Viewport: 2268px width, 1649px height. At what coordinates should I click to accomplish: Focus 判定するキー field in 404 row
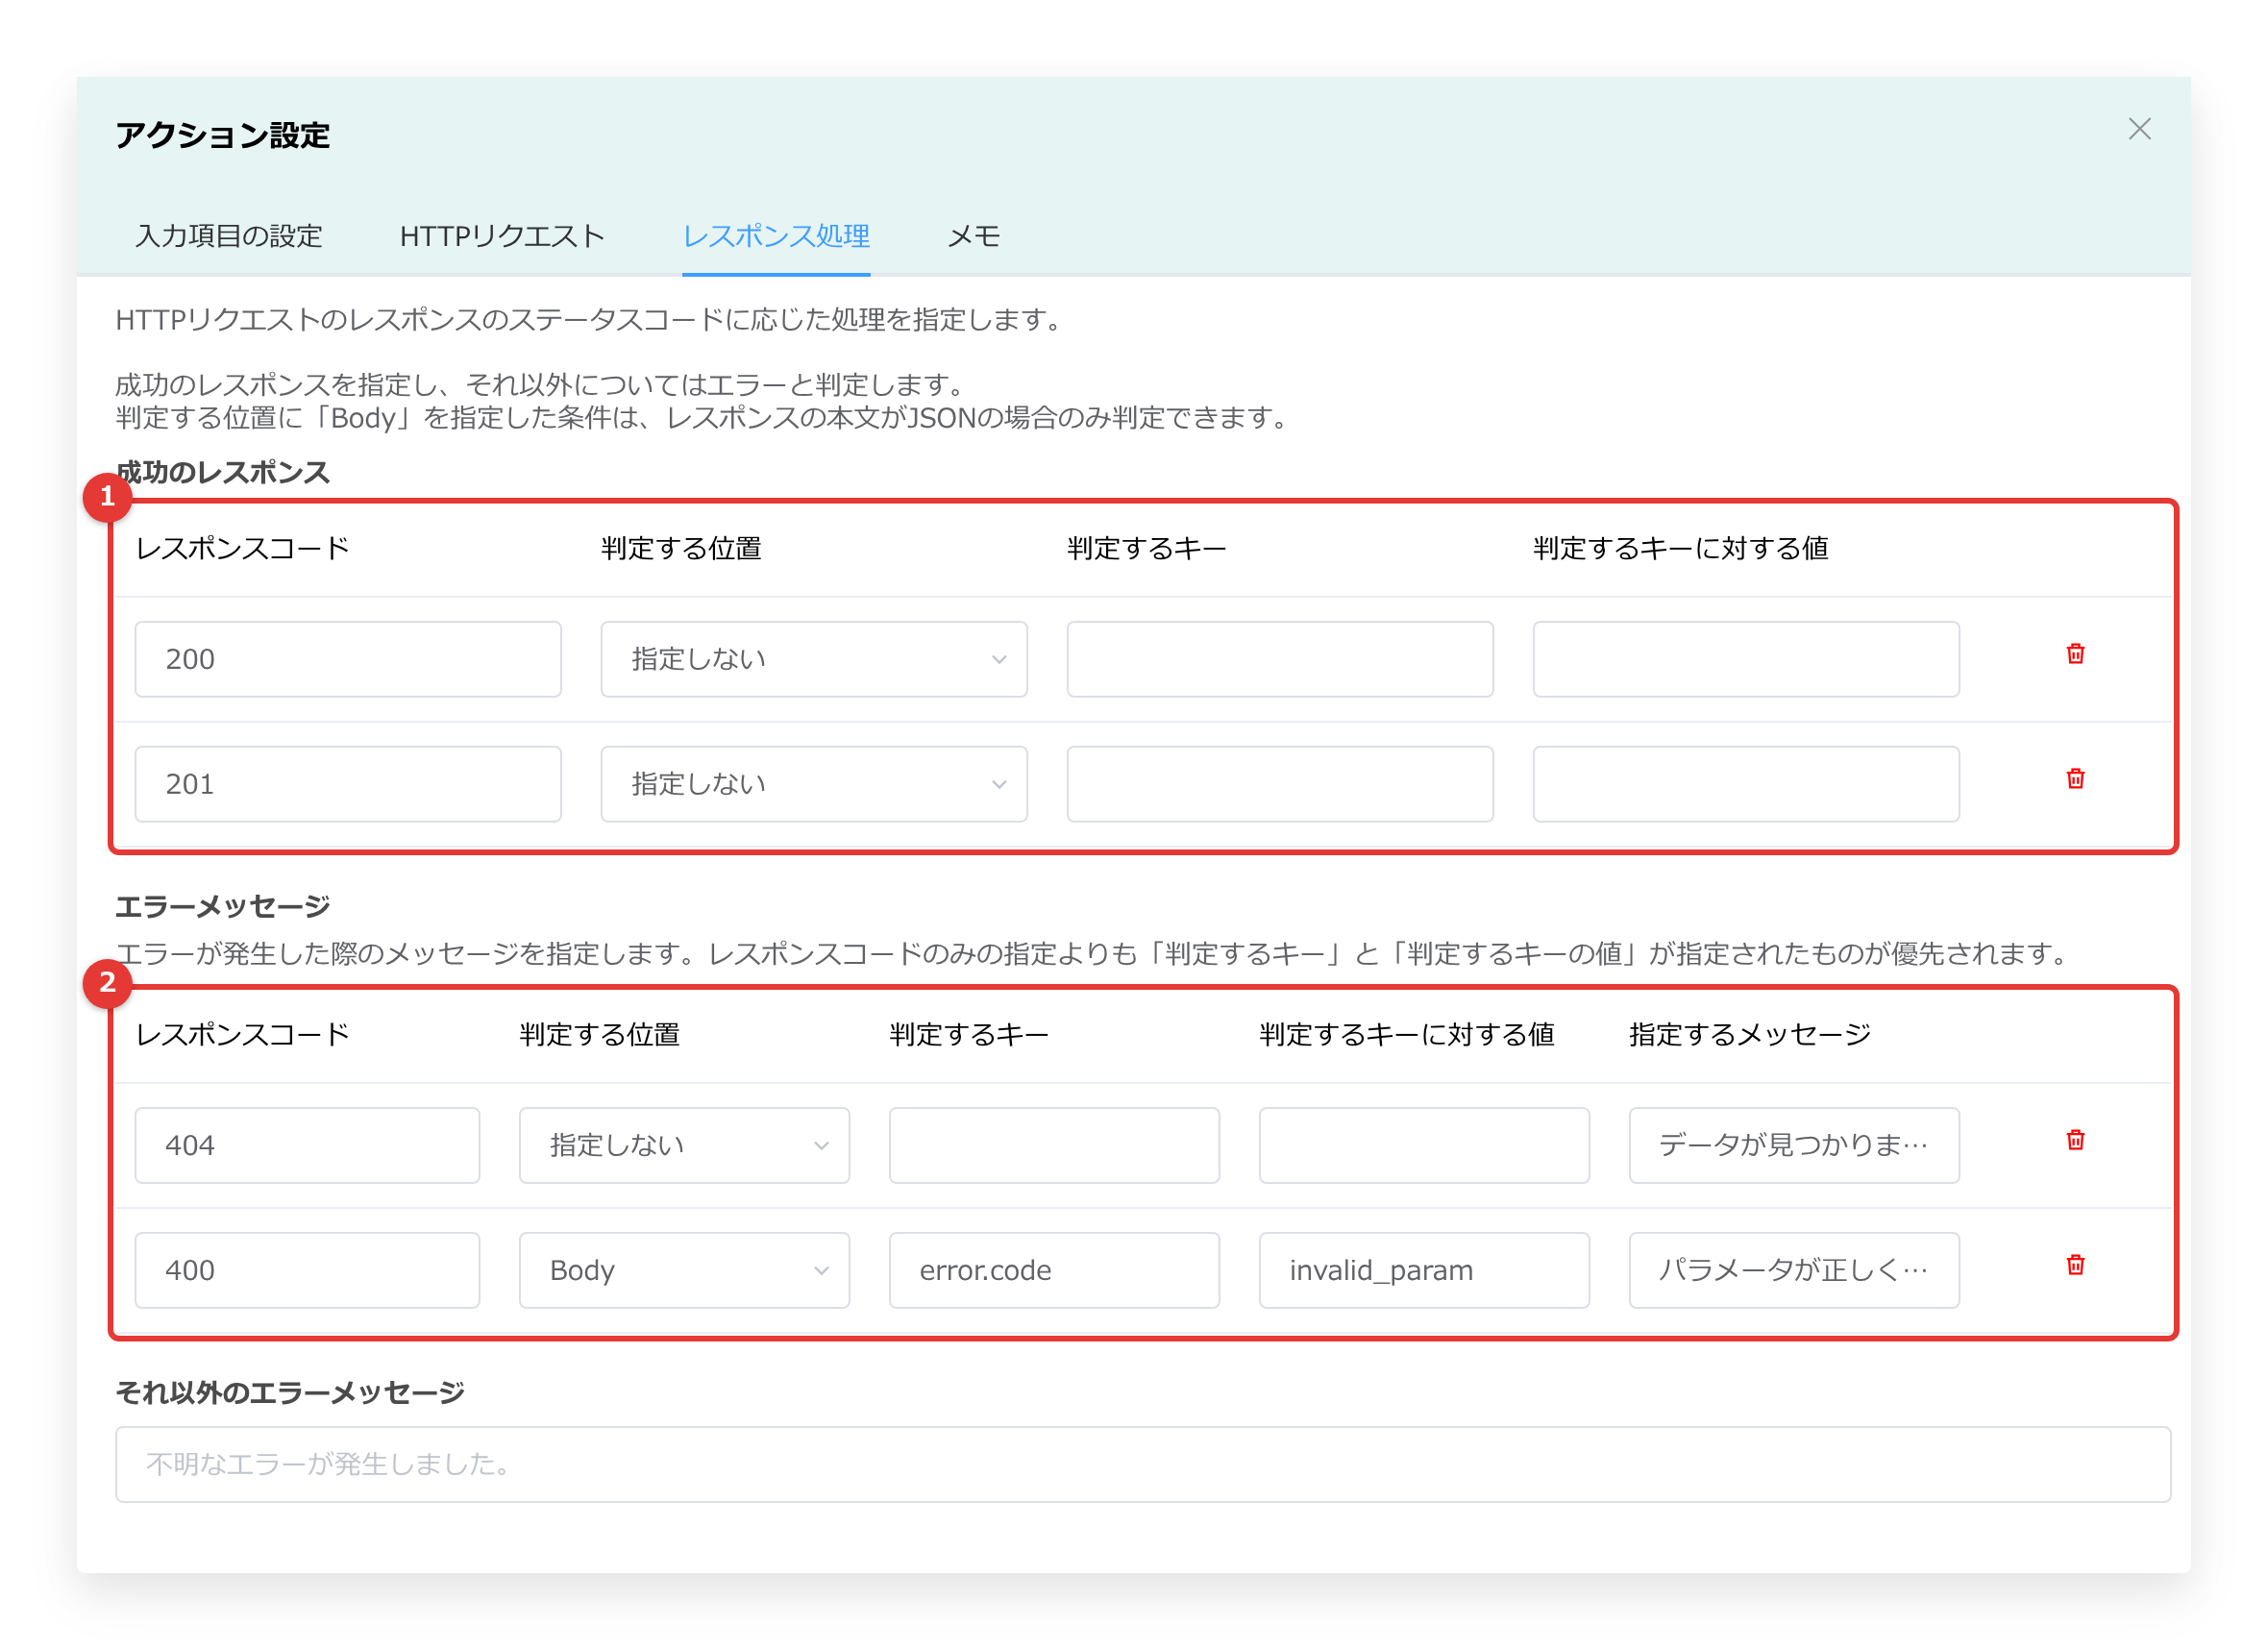point(1054,1145)
